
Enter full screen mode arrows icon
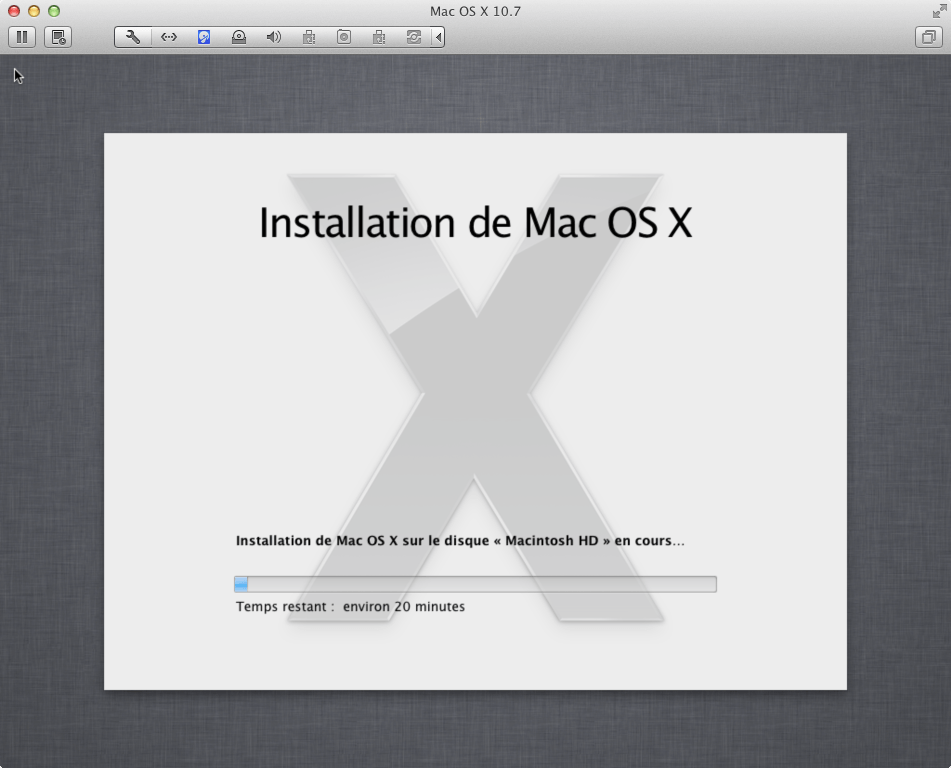click(x=939, y=11)
